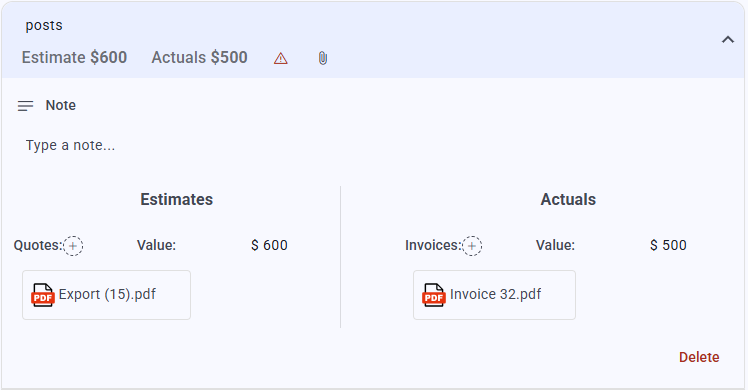Open the Invoice 32.pdf PDF icon
Screen dimensions: 748x390
(x=434, y=295)
